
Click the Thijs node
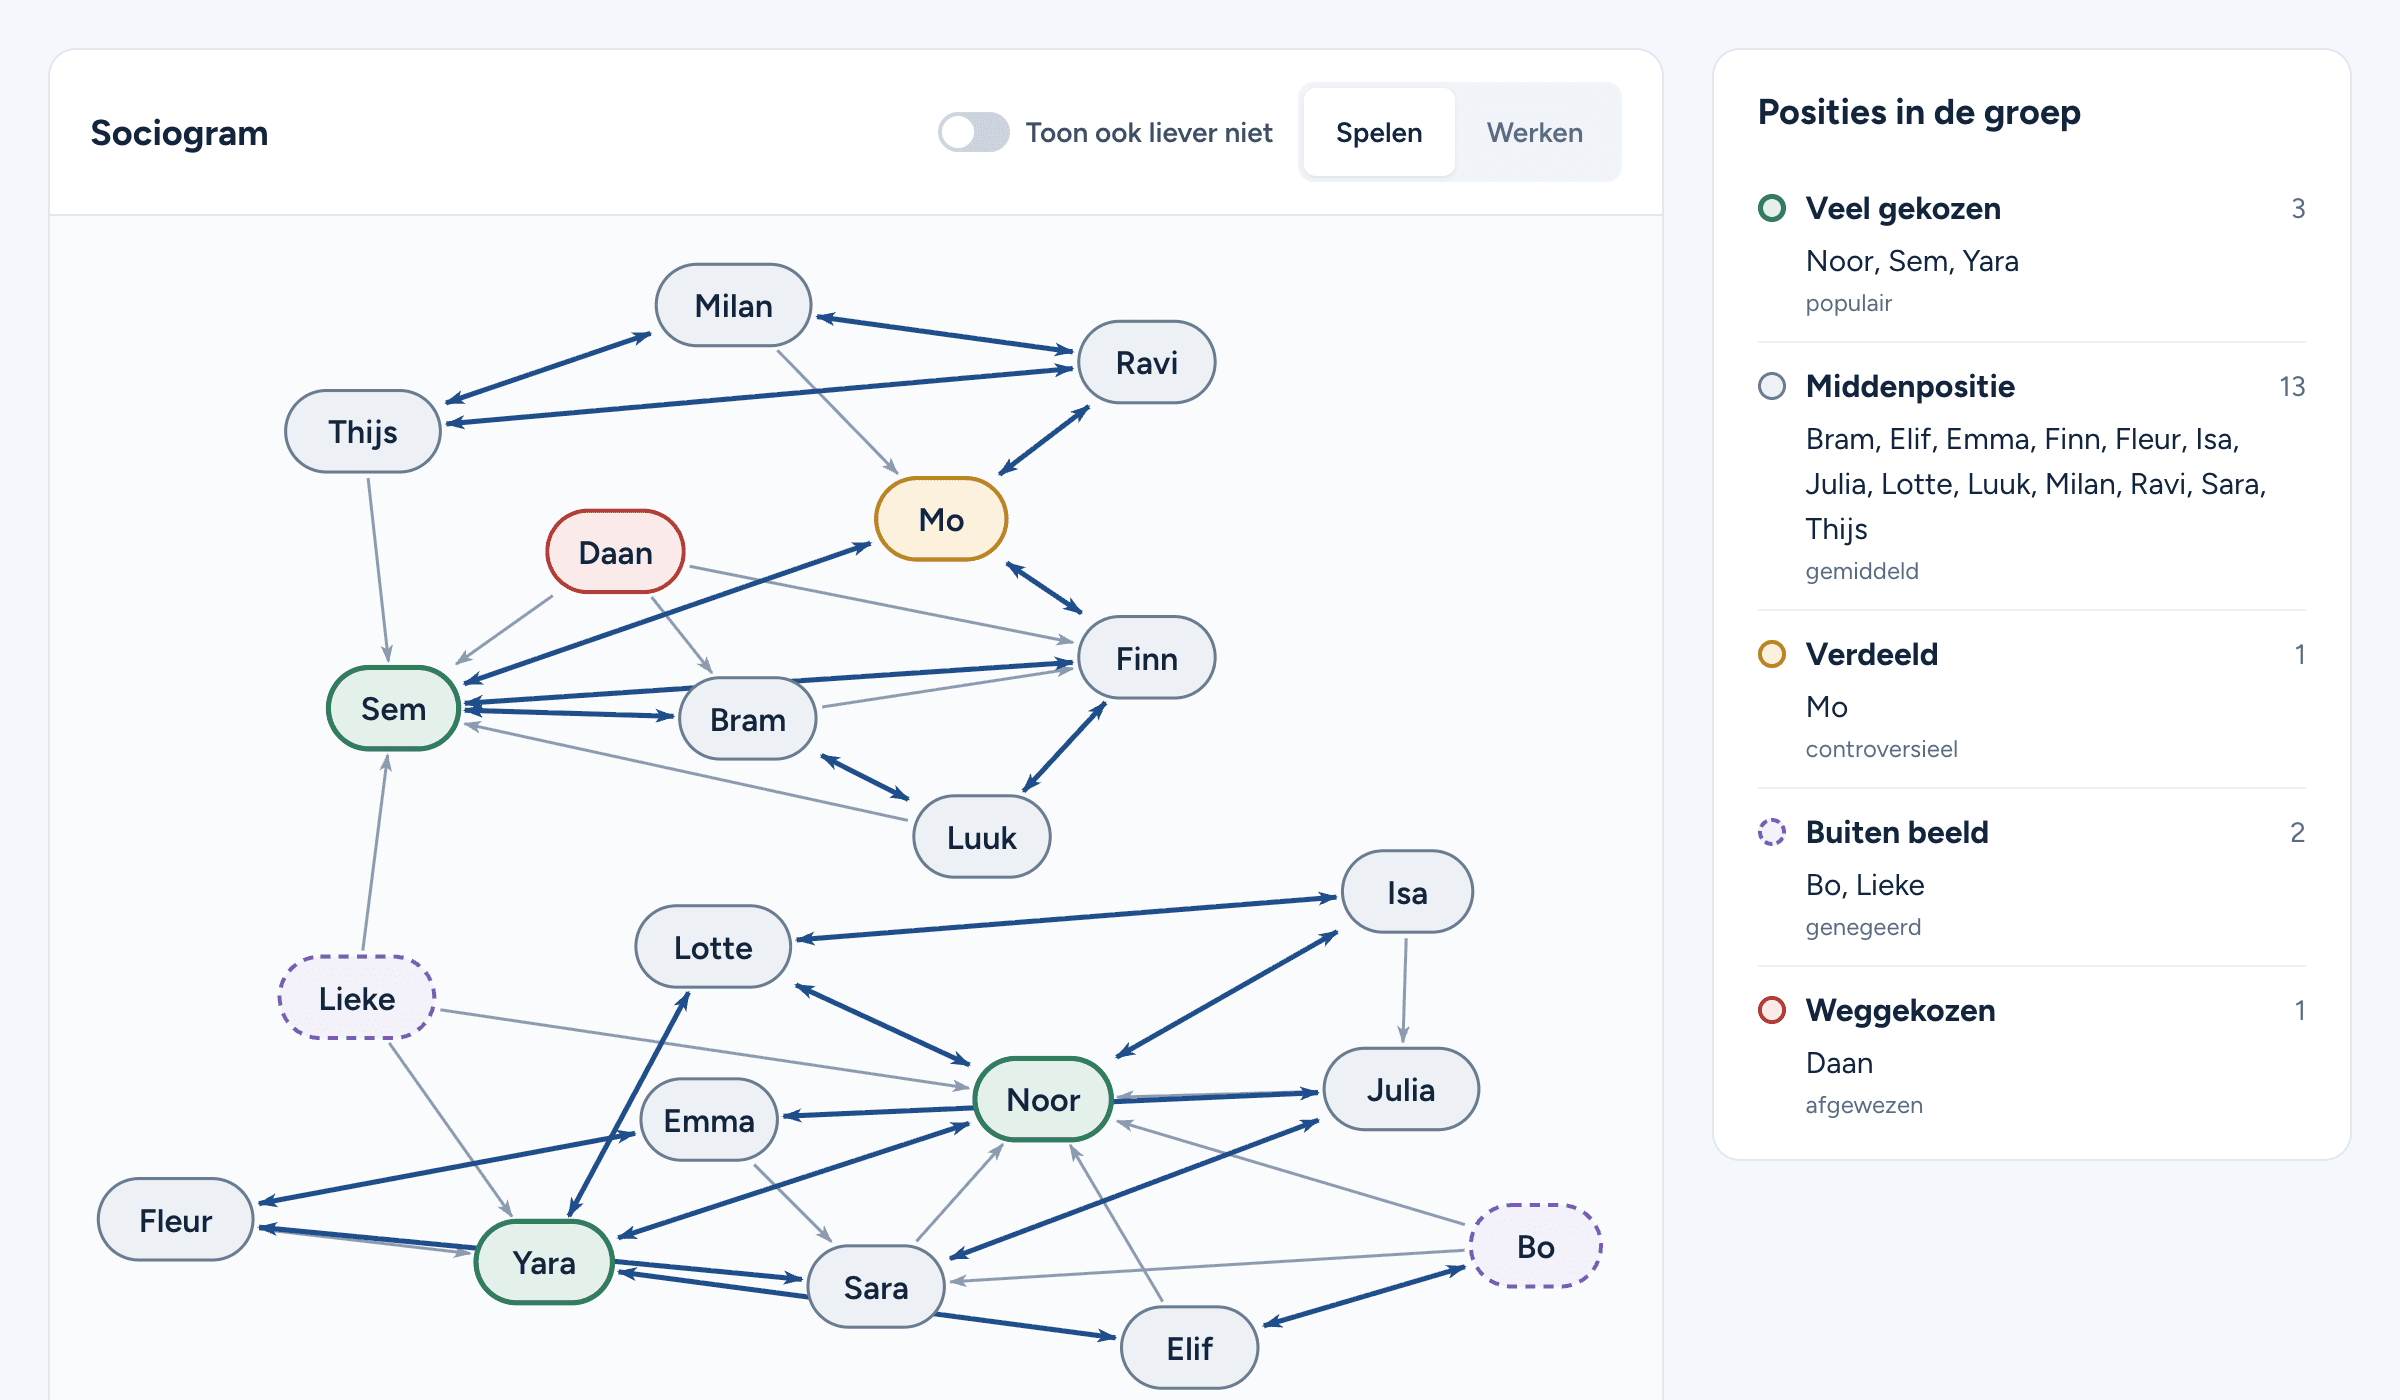click(x=362, y=432)
